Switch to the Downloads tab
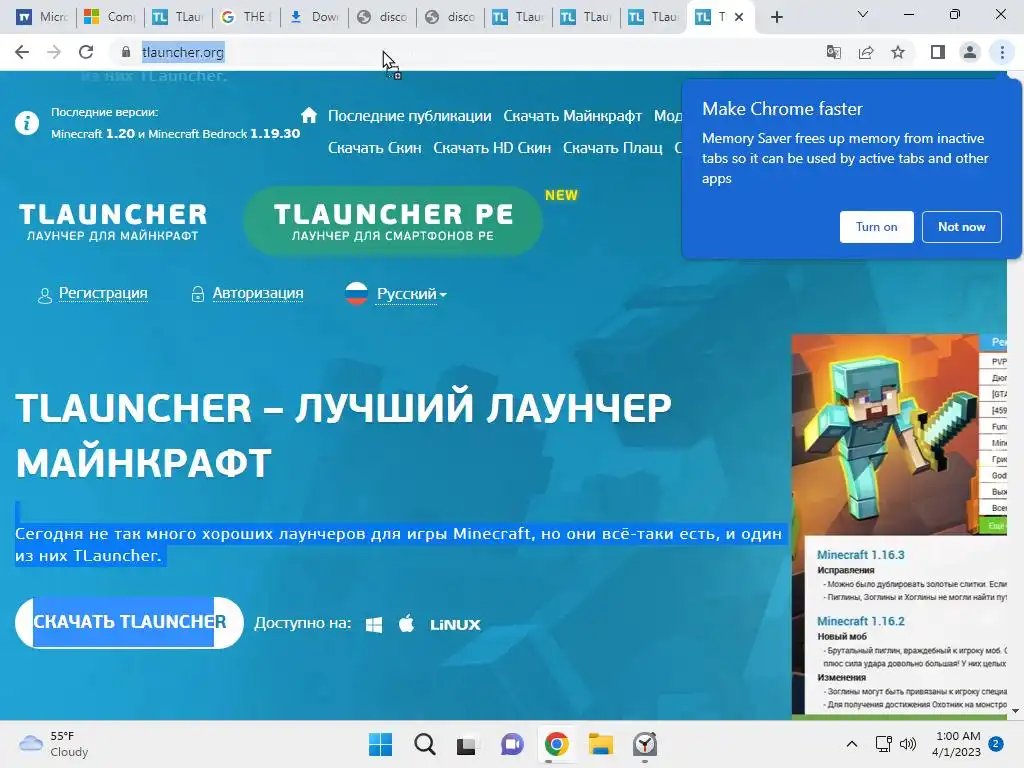The height and width of the screenshot is (768, 1024). tap(313, 17)
